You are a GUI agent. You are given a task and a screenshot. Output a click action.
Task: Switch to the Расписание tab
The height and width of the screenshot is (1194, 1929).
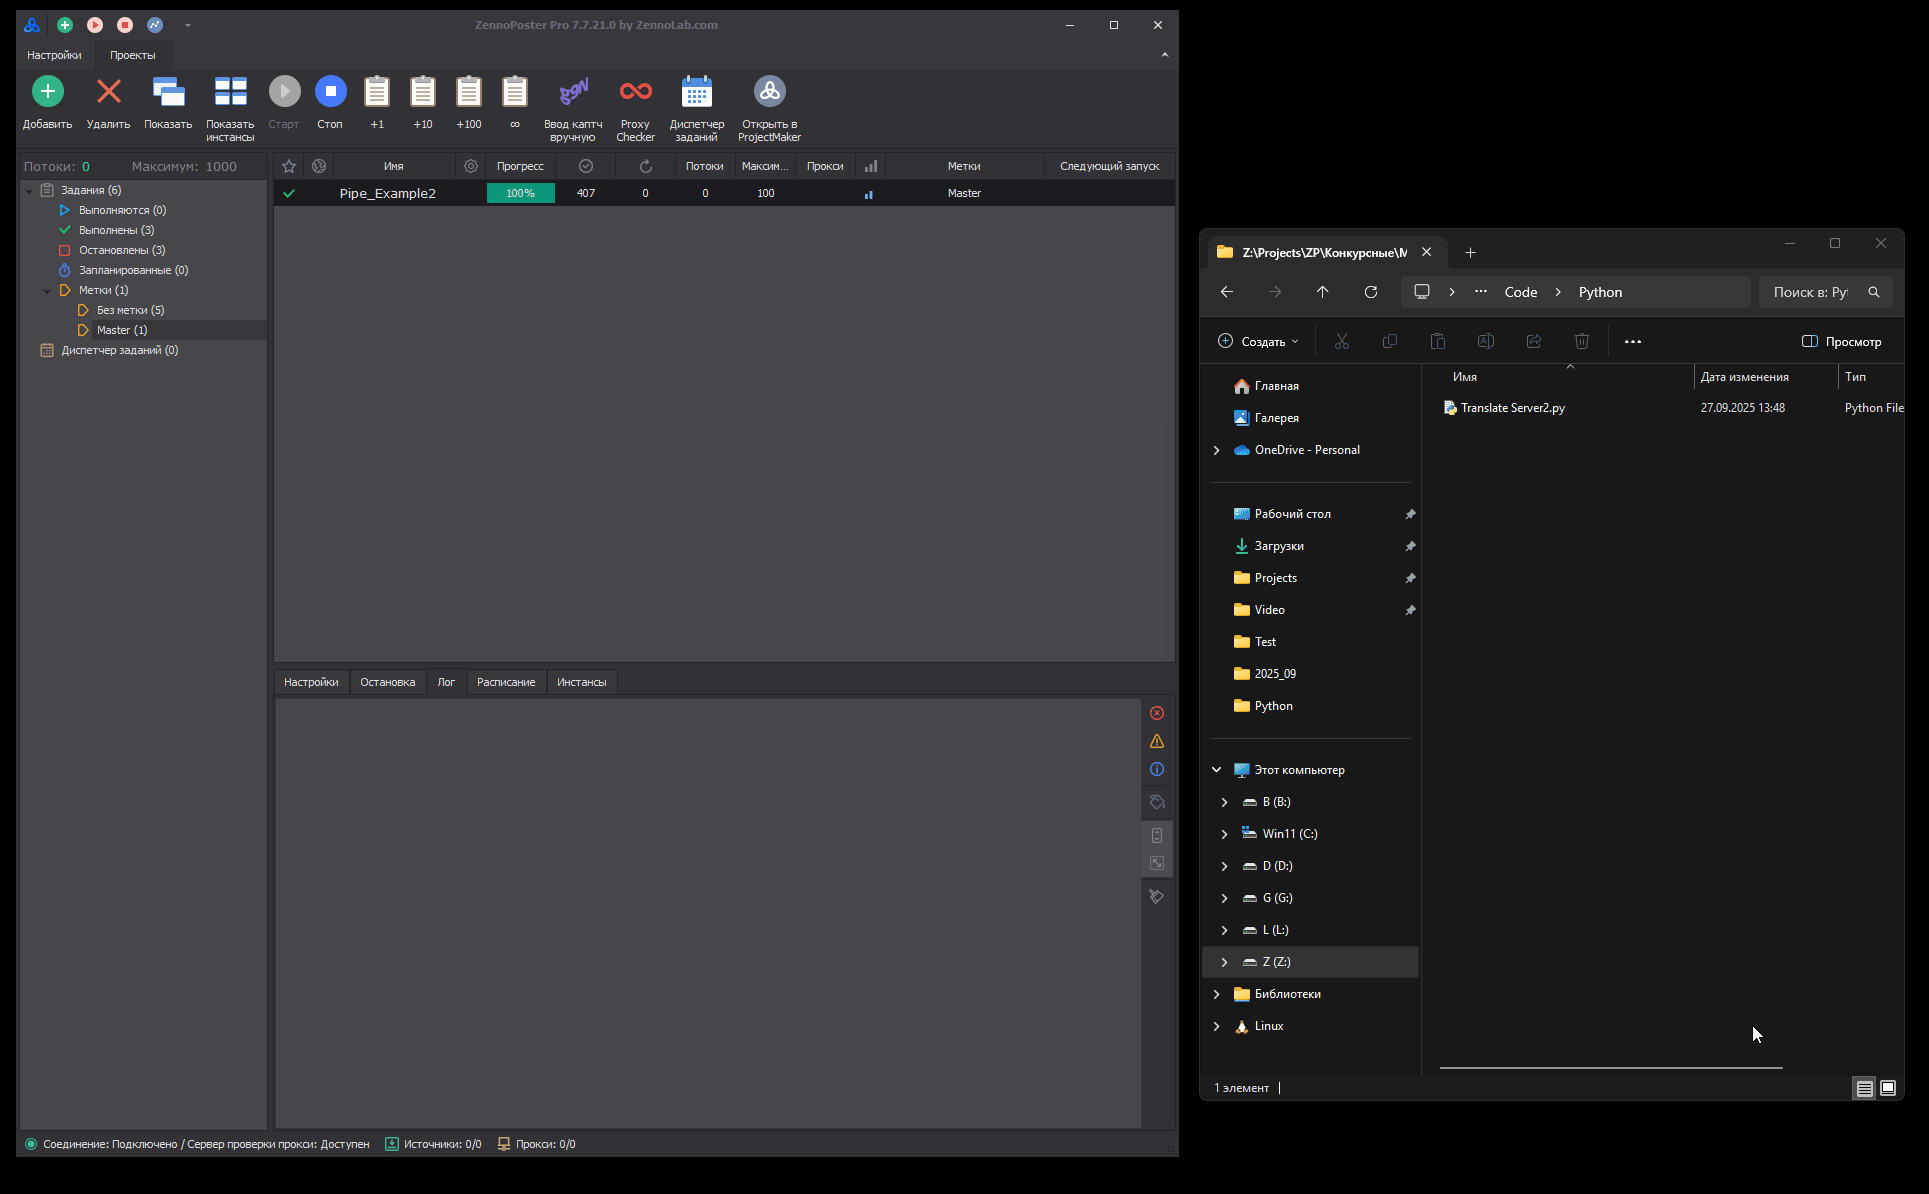pos(505,682)
